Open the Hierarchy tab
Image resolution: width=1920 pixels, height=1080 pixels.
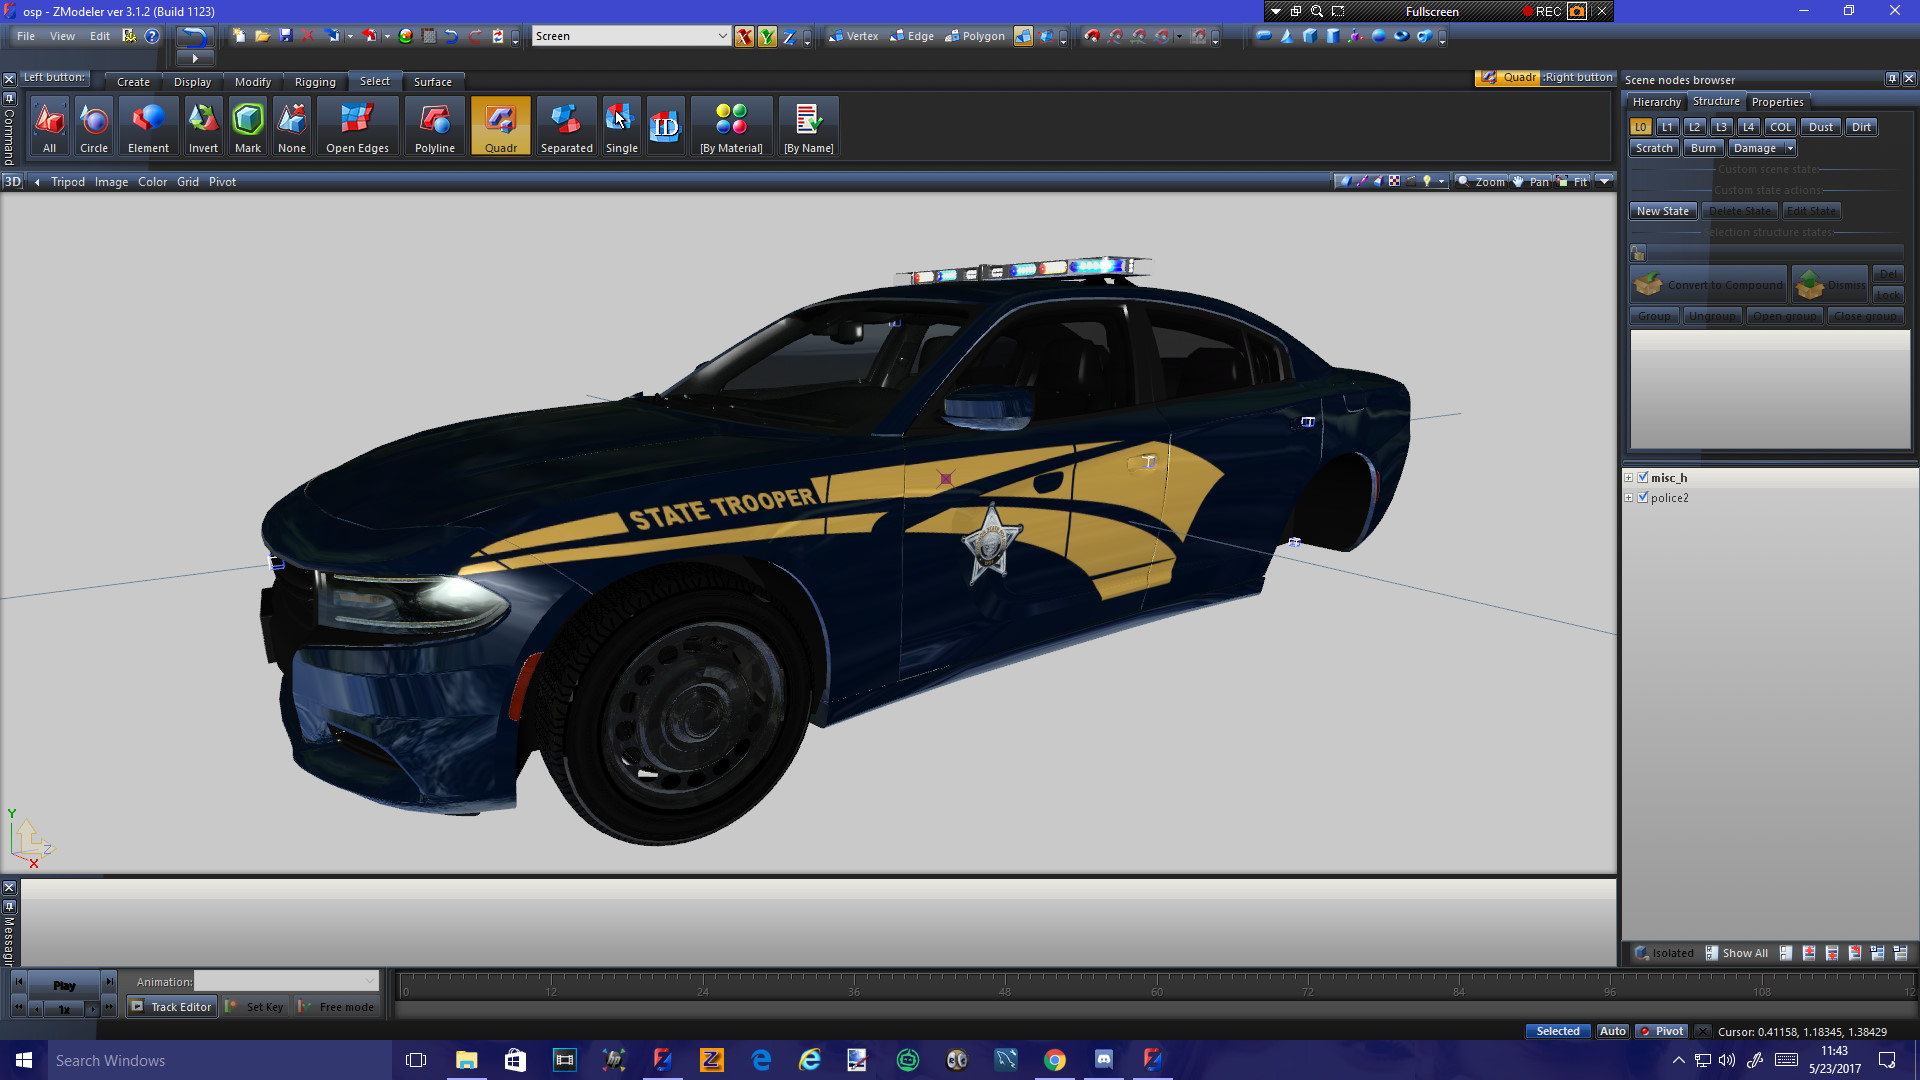[1656, 102]
